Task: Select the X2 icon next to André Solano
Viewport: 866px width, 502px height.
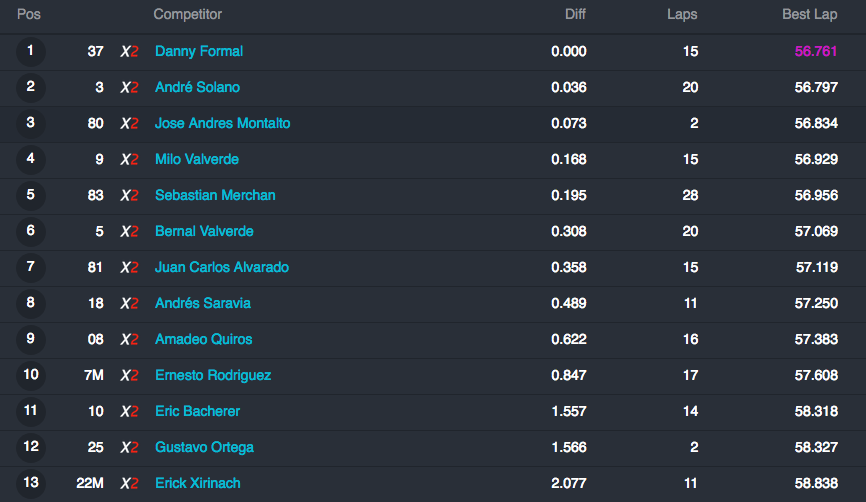Action: pyautogui.click(x=129, y=87)
